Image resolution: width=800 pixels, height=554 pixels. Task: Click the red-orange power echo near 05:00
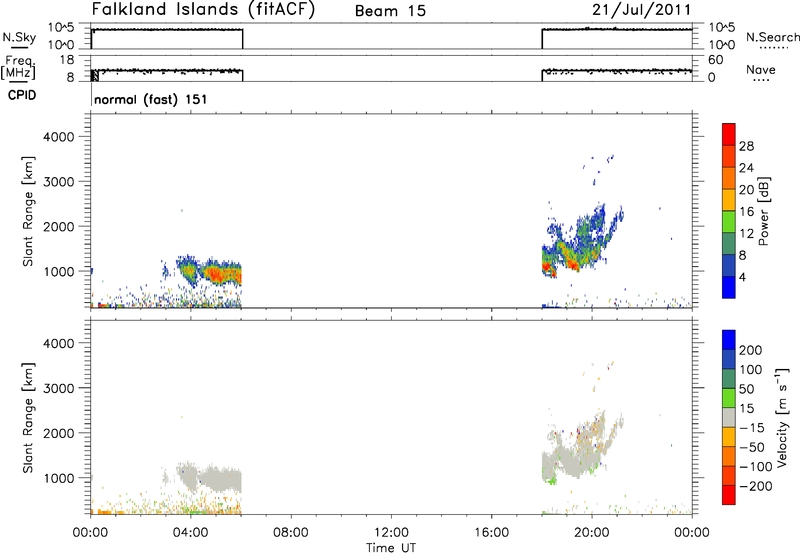218,274
